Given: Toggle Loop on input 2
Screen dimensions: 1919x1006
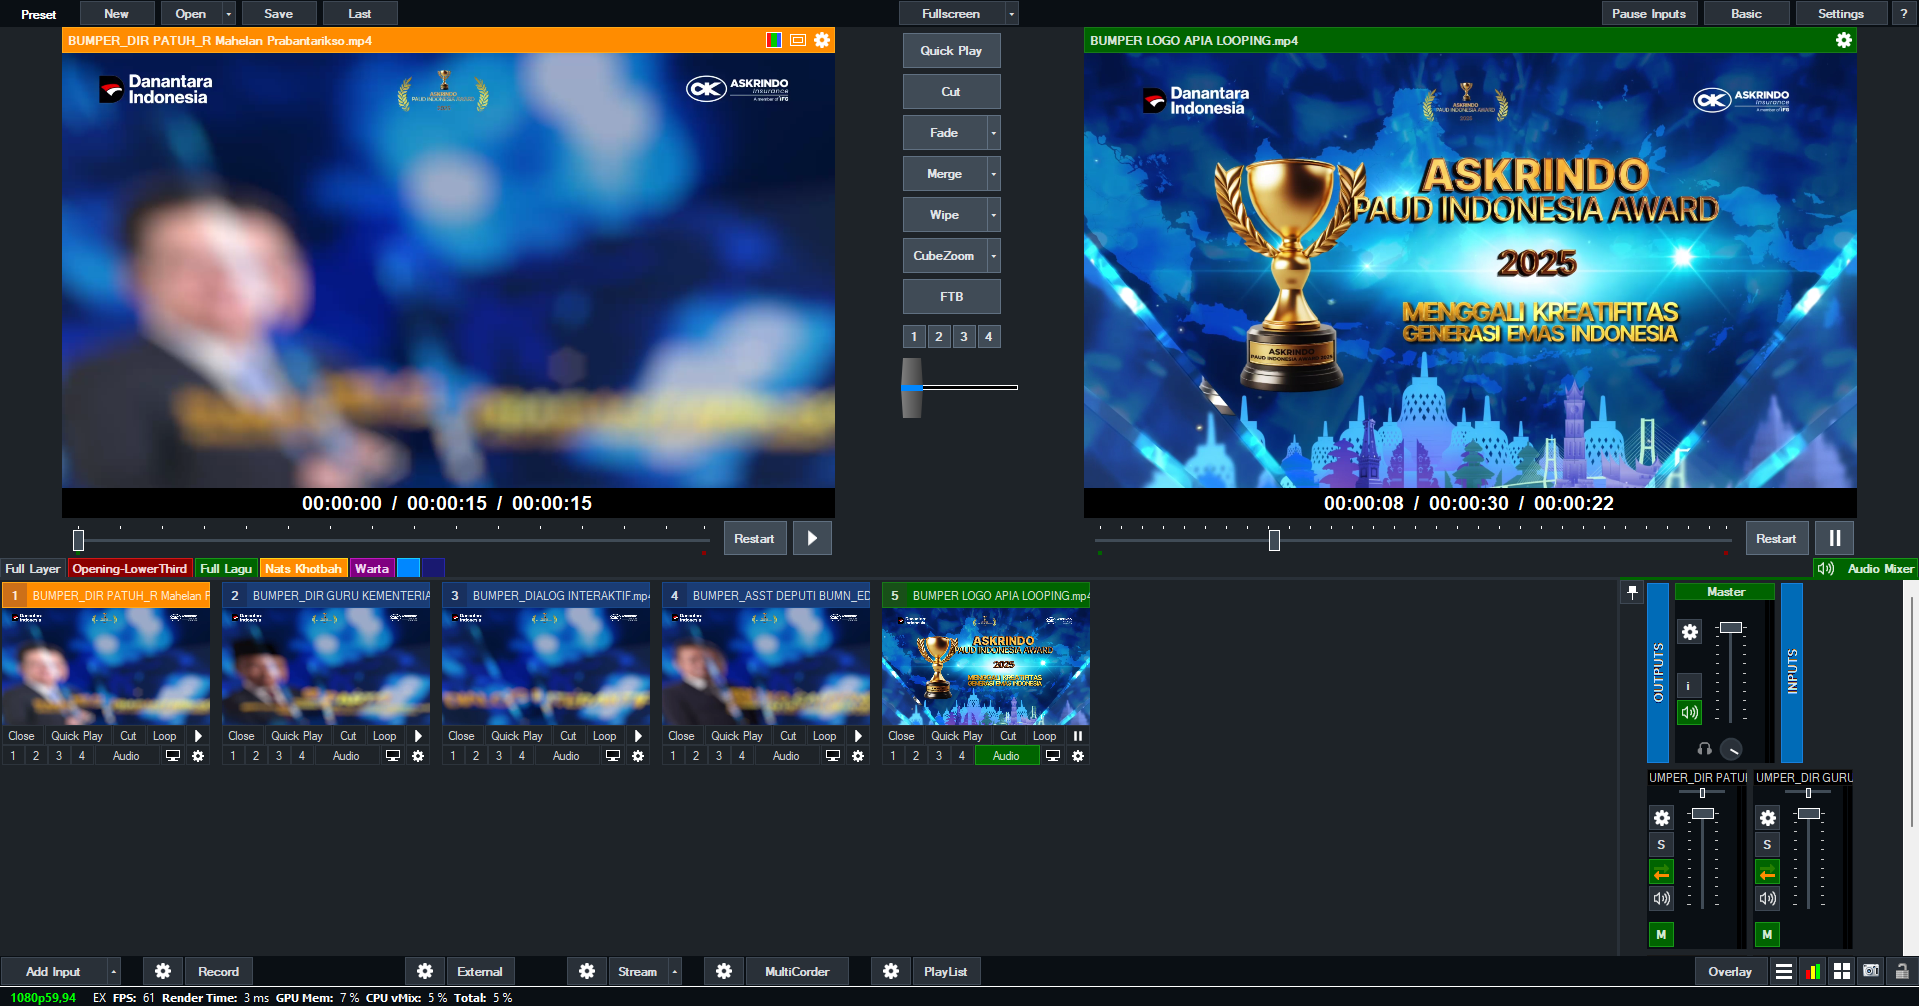Looking at the screenshot, I should tap(385, 736).
